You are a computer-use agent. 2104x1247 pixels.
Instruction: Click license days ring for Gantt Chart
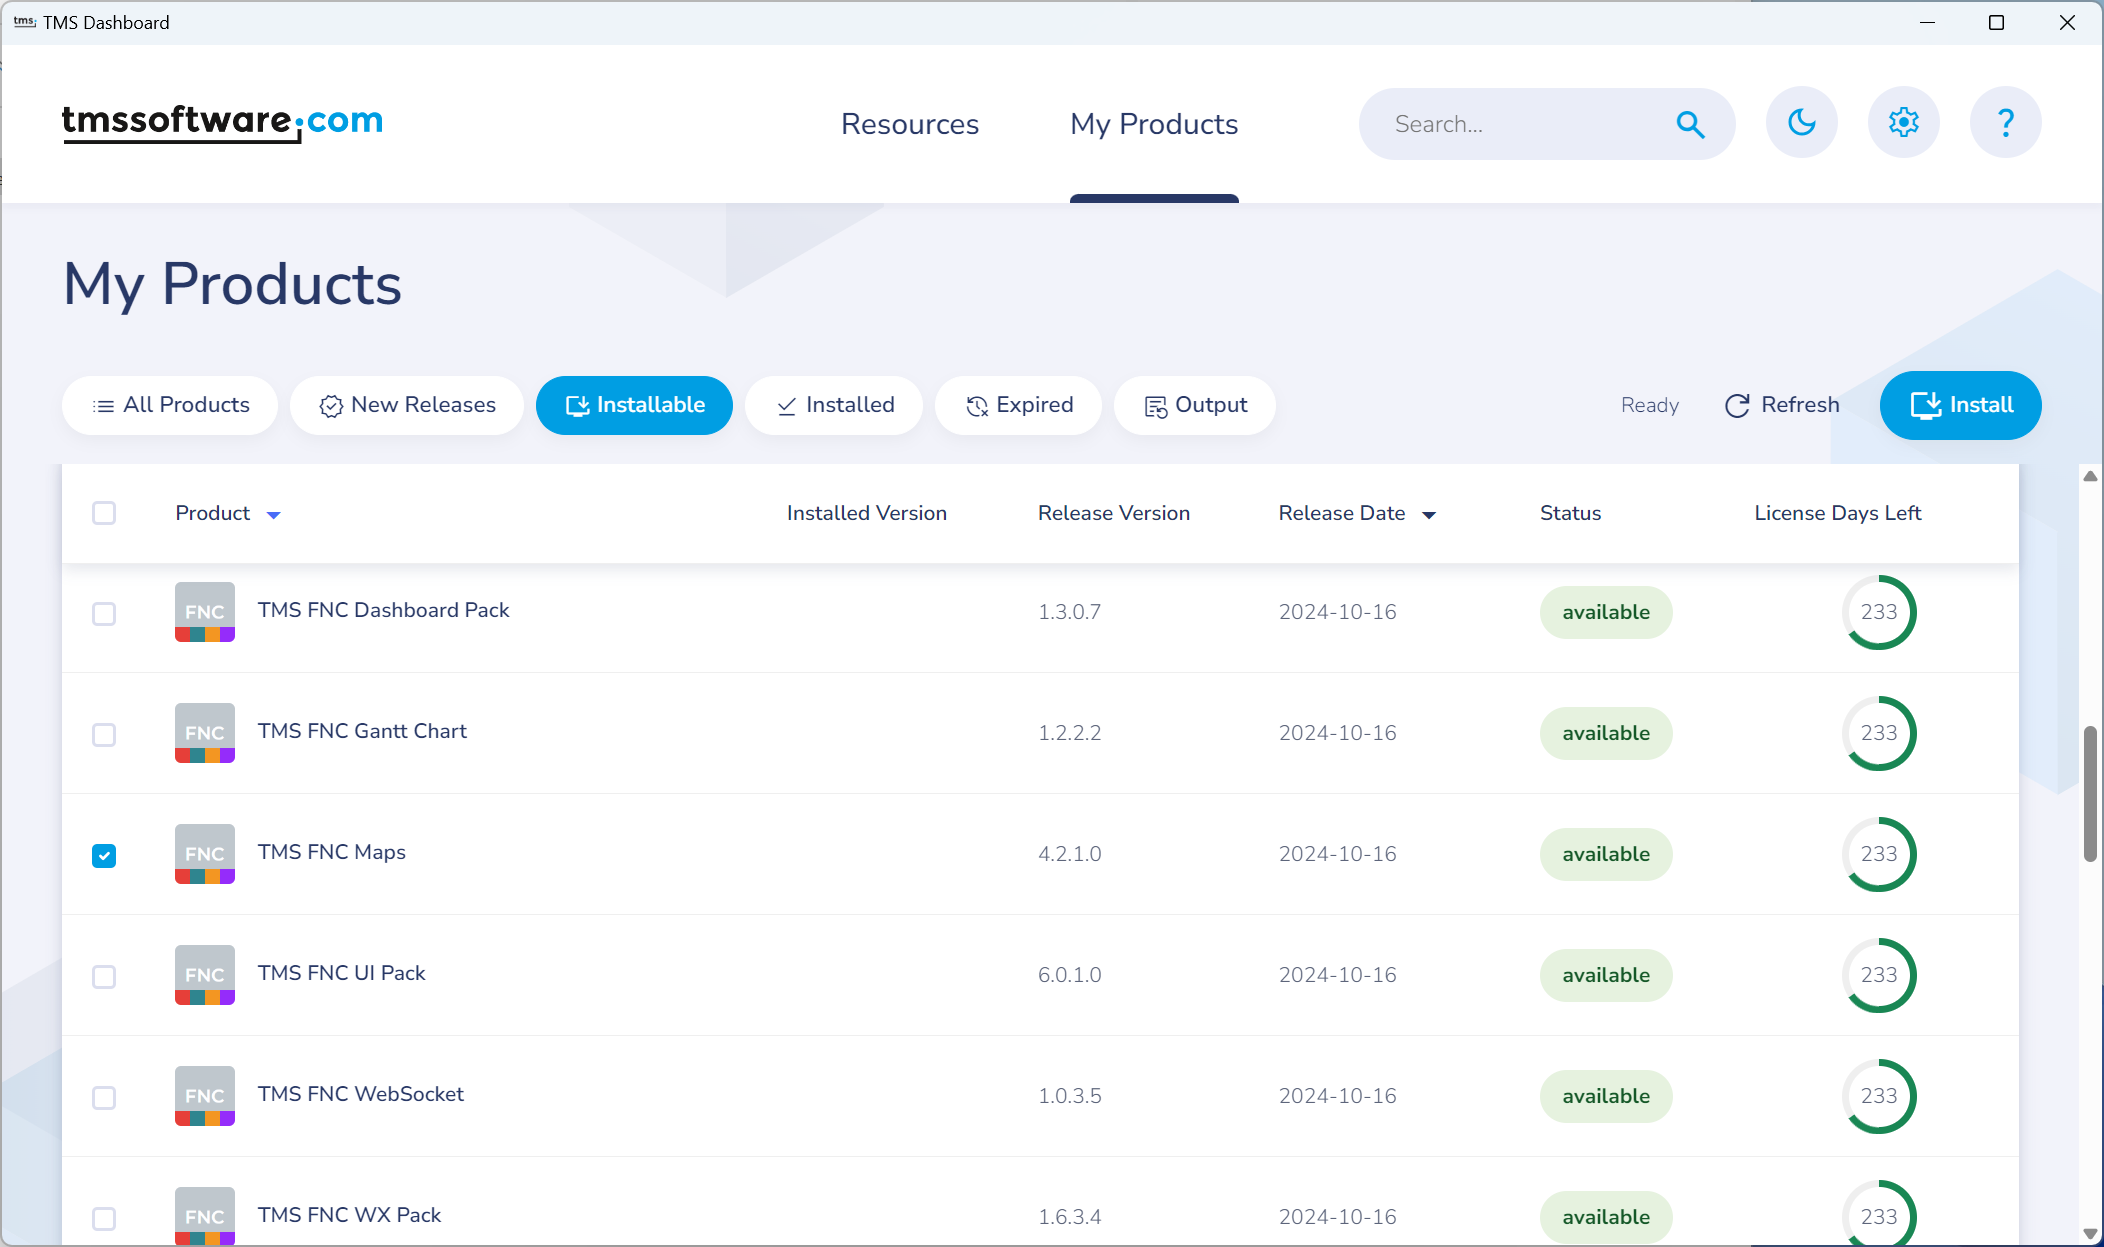1879,733
